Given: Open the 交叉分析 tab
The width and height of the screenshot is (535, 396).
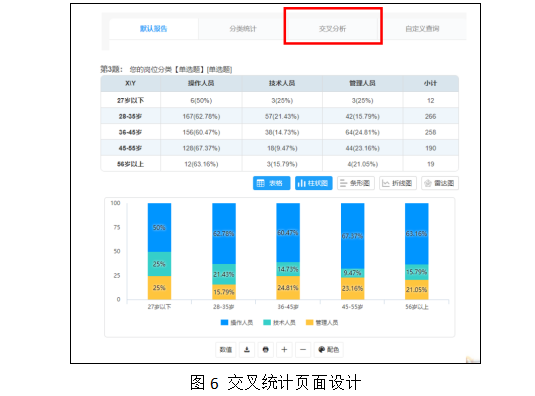Looking at the screenshot, I should click(332, 29).
